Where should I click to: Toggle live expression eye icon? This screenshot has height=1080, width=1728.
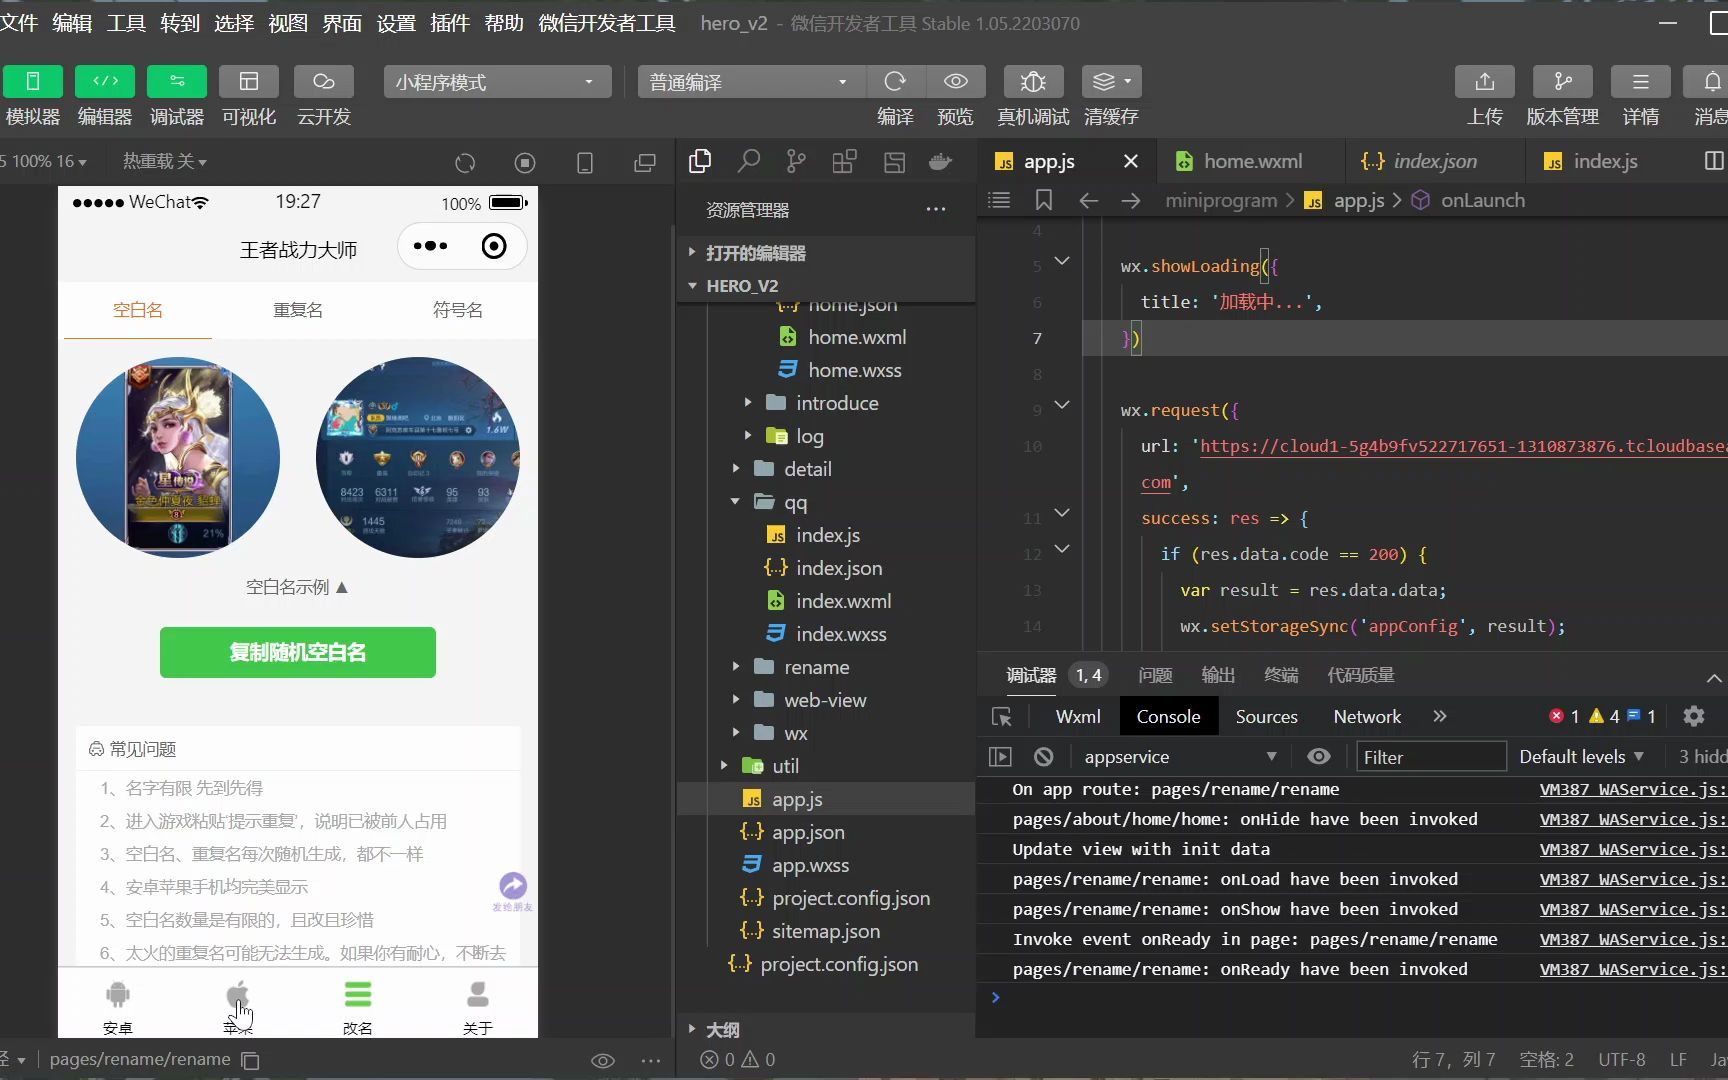click(1319, 757)
